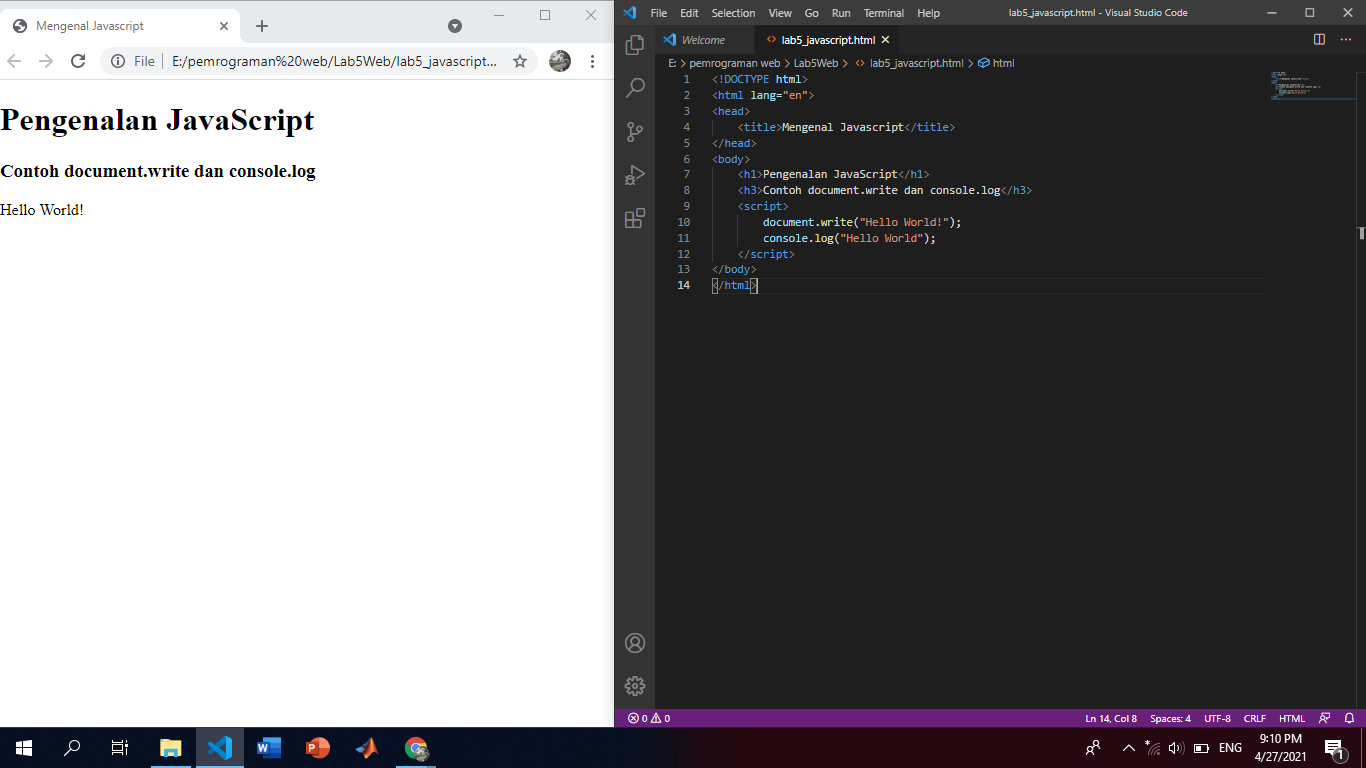Open the Extensions view
The image size is (1366, 768).
pos(634,218)
